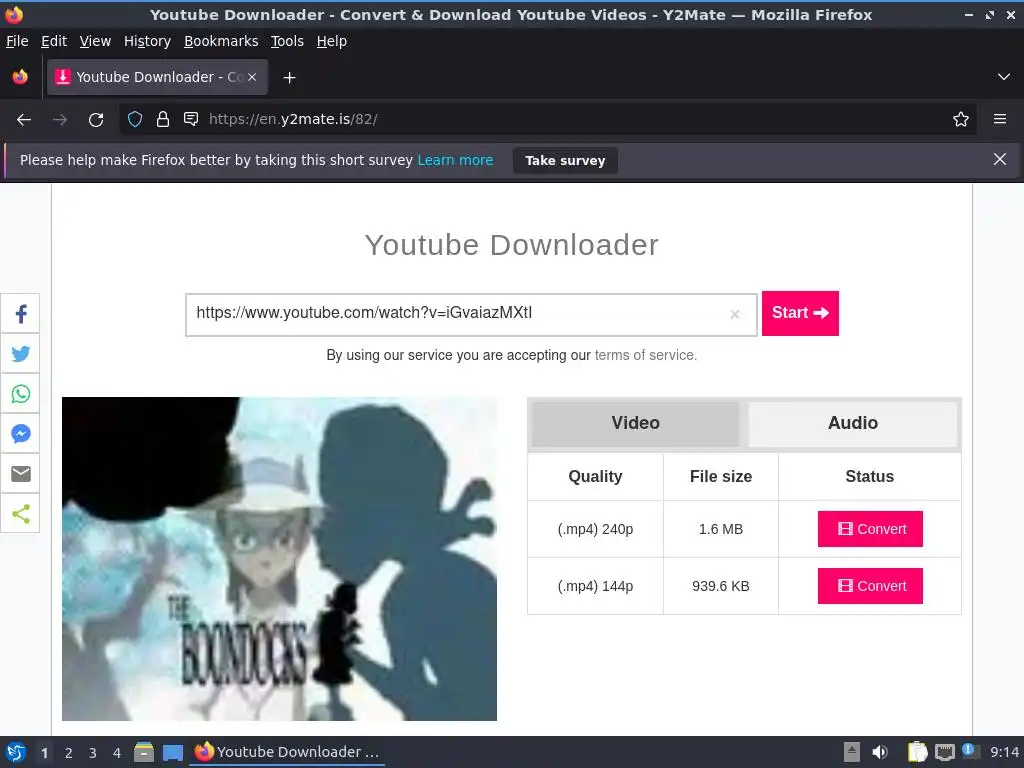Reload the current page
1024x768 pixels.
point(96,120)
